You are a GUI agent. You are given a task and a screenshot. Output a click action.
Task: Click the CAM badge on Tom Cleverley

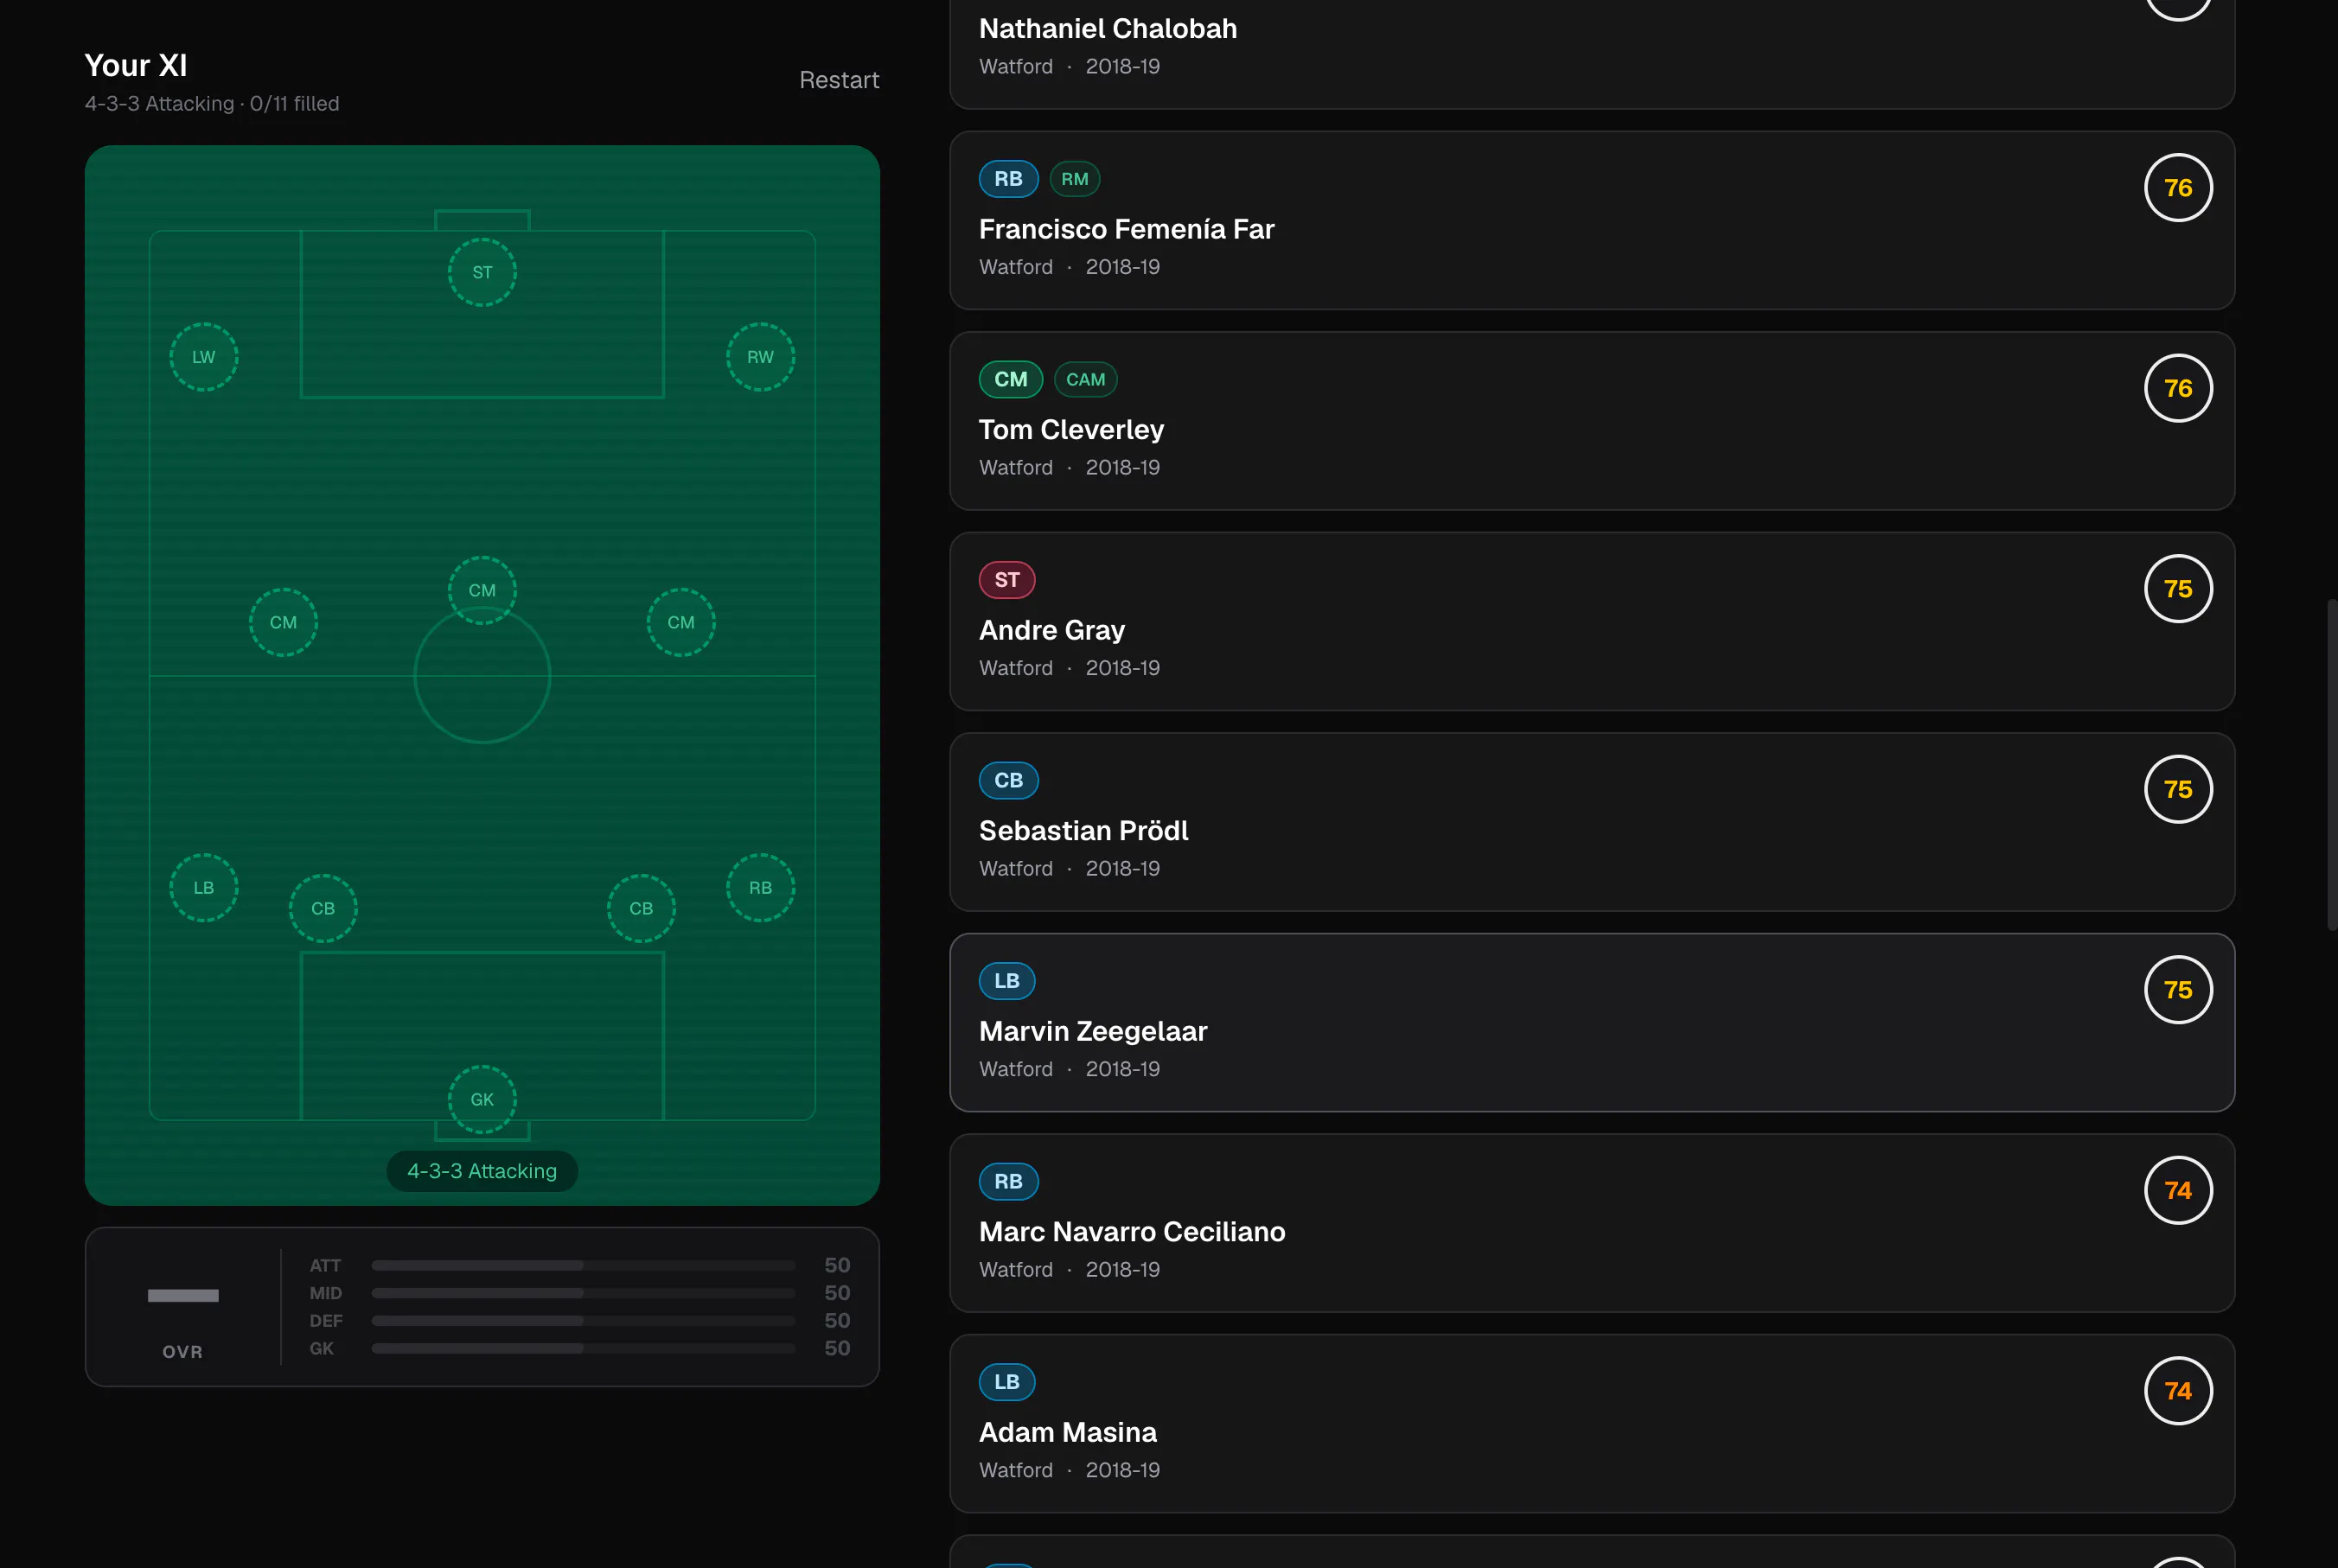click(1086, 379)
